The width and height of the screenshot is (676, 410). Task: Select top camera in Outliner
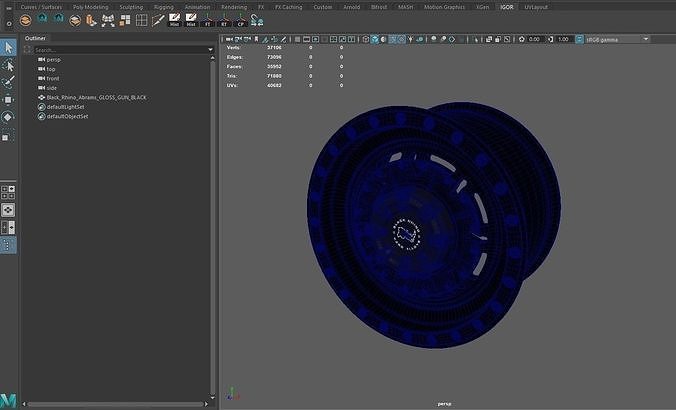tap(51, 69)
